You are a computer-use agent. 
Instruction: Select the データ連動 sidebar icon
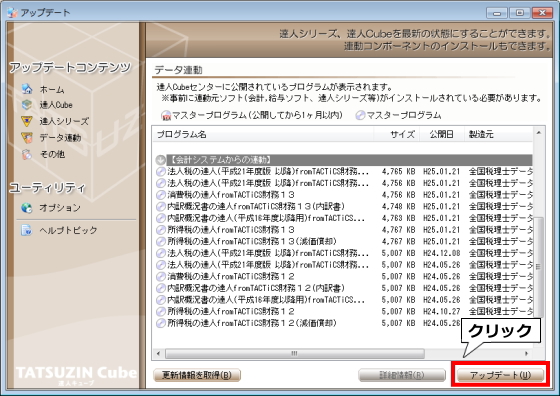(27, 137)
